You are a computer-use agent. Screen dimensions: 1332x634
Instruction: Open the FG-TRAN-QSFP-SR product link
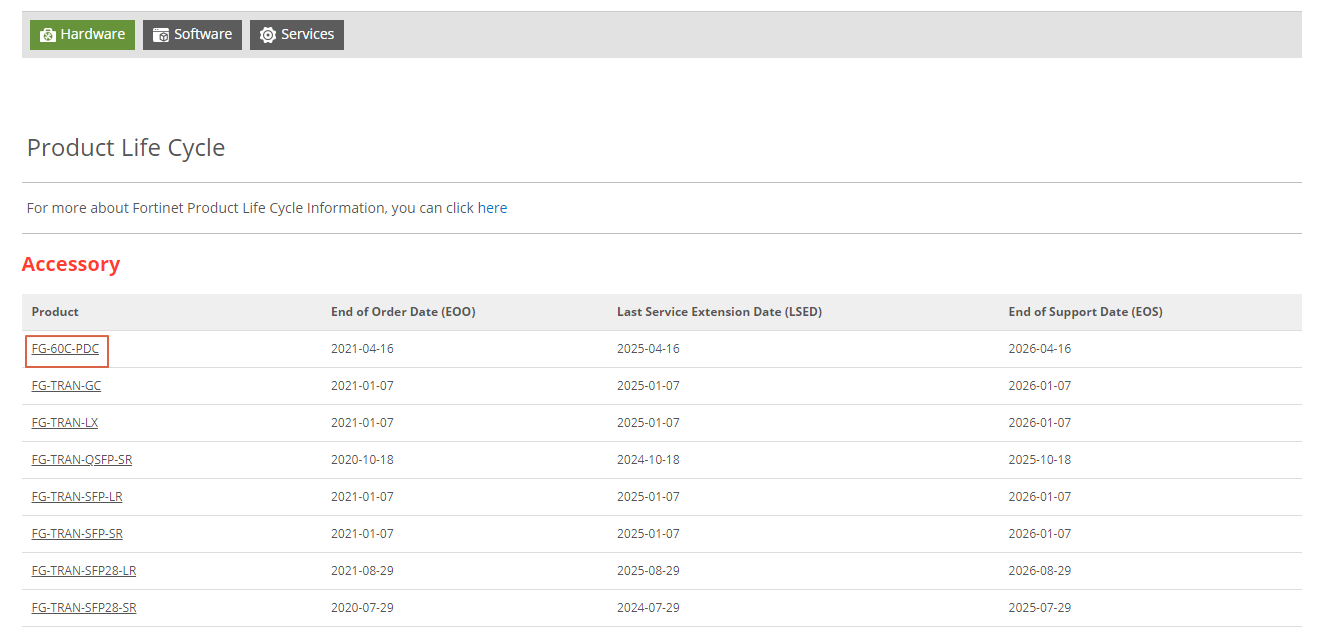pos(82,460)
